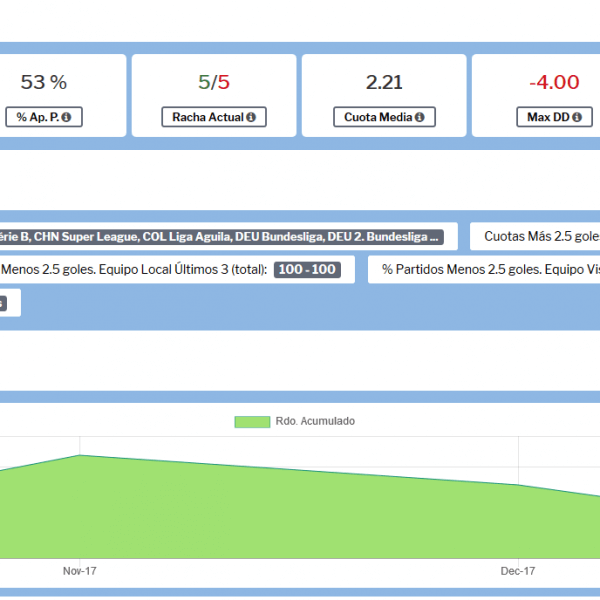Open the Racha Actual button

214,117
